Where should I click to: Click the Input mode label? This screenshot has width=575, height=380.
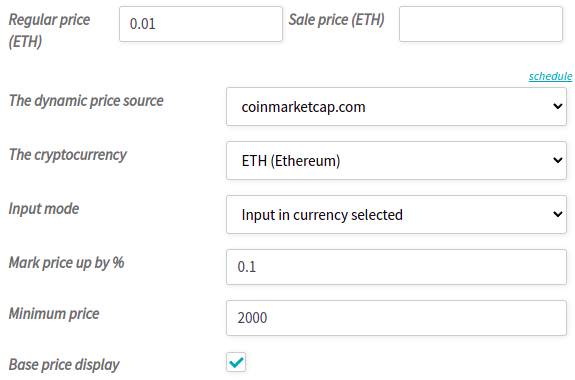[x=44, y=209]
